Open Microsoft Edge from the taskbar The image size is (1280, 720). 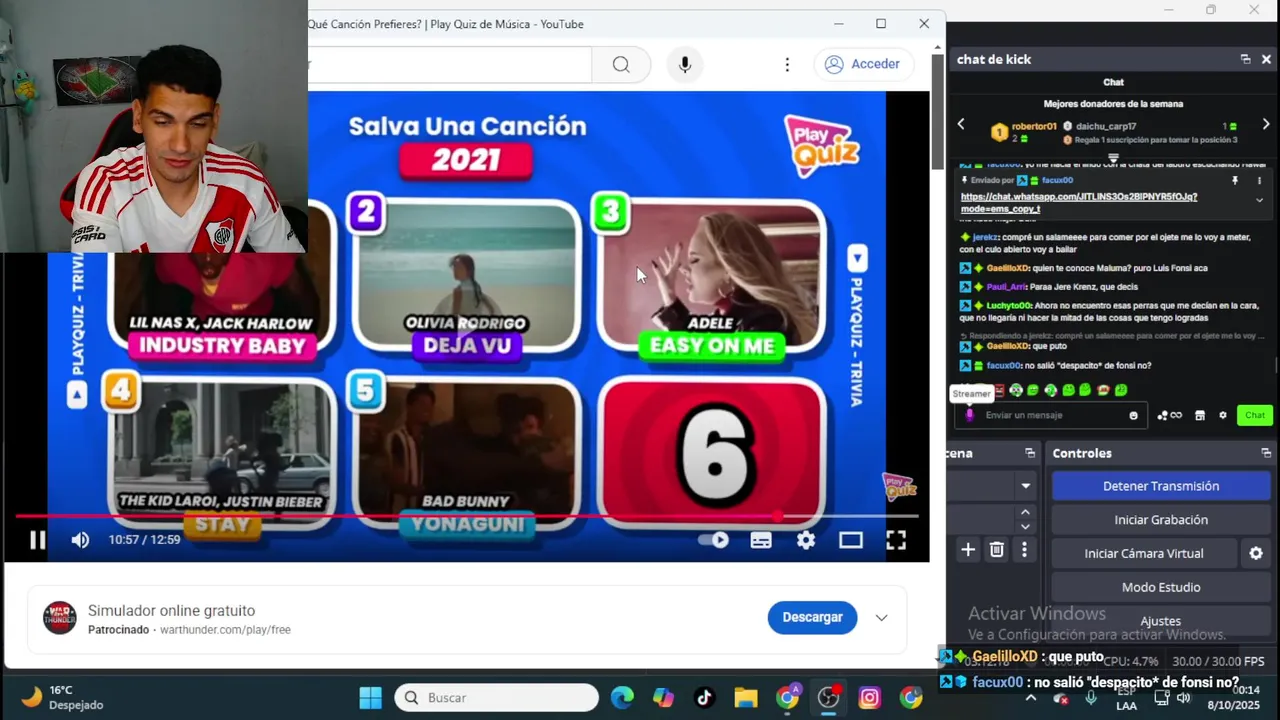click(x=622, y=698)
